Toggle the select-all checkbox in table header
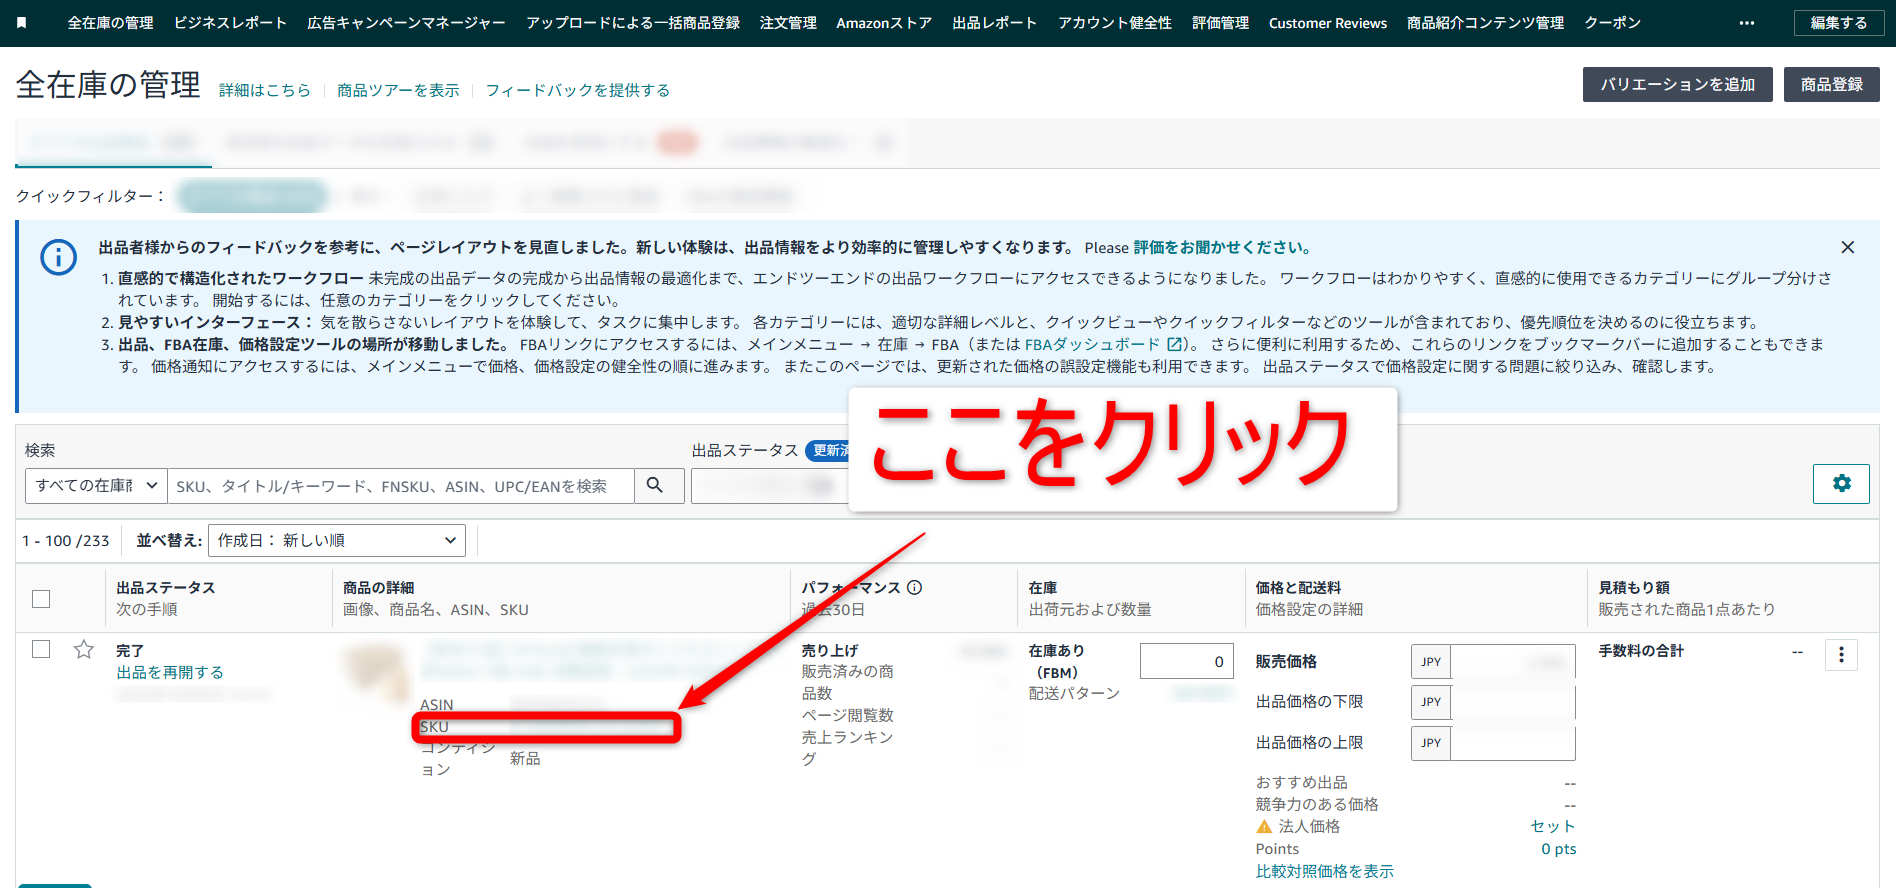 (41, 599)
